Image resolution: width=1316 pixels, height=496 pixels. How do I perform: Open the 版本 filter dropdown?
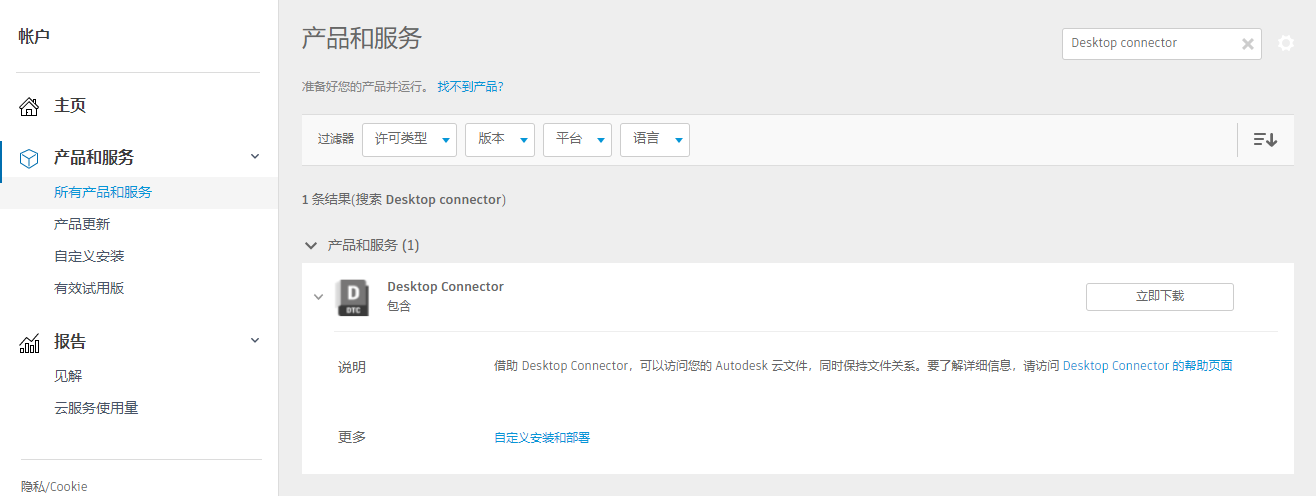click(x=500, y=139)
